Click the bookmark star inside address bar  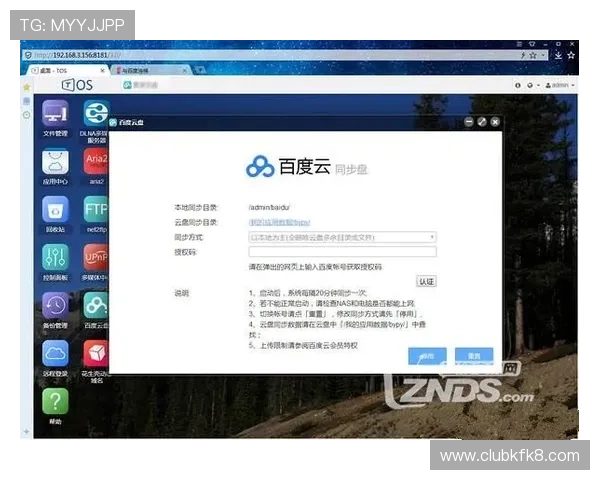tap(533, 56)
